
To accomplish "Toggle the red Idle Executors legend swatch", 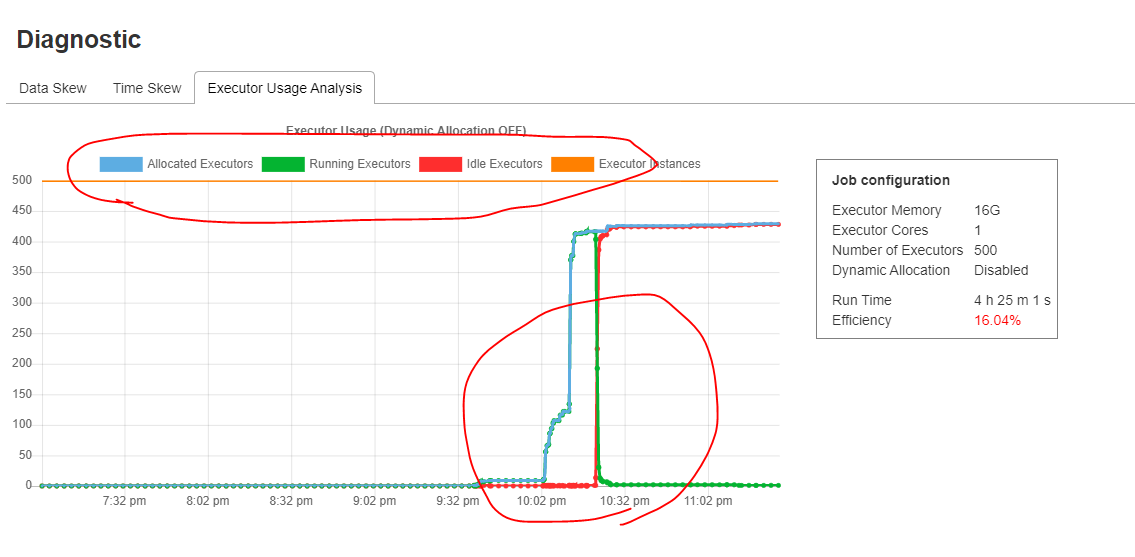I will pyautogui.click(x=440, y=164).
